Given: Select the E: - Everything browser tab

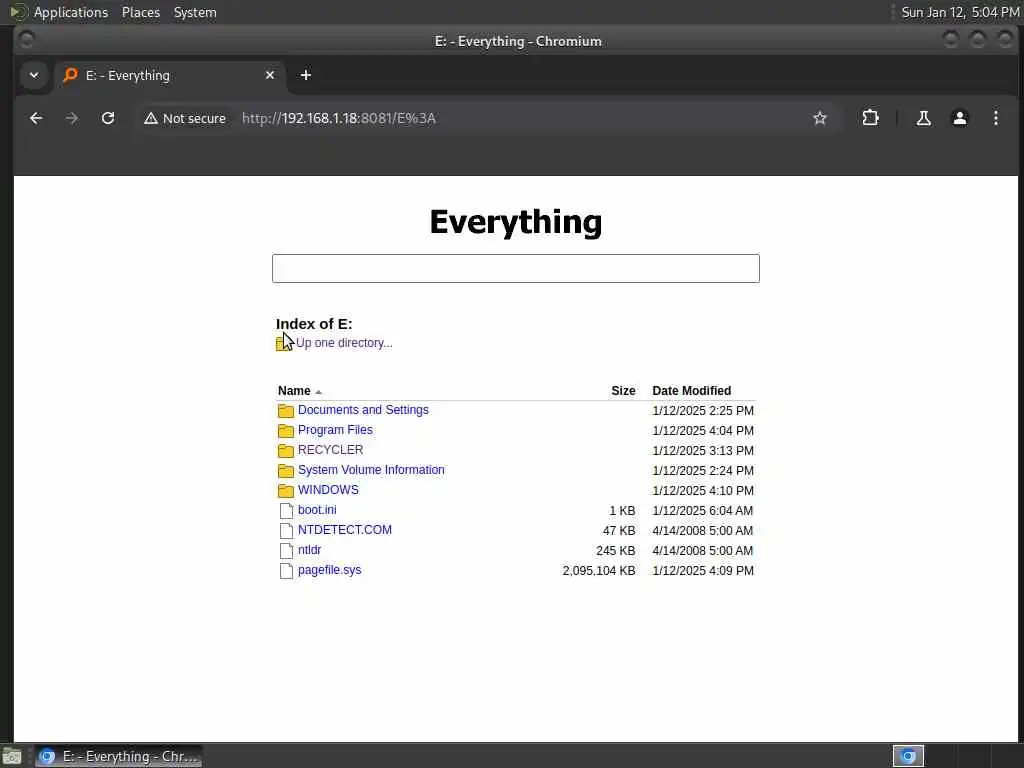Looking at the screenshot, I should point(168,75).
